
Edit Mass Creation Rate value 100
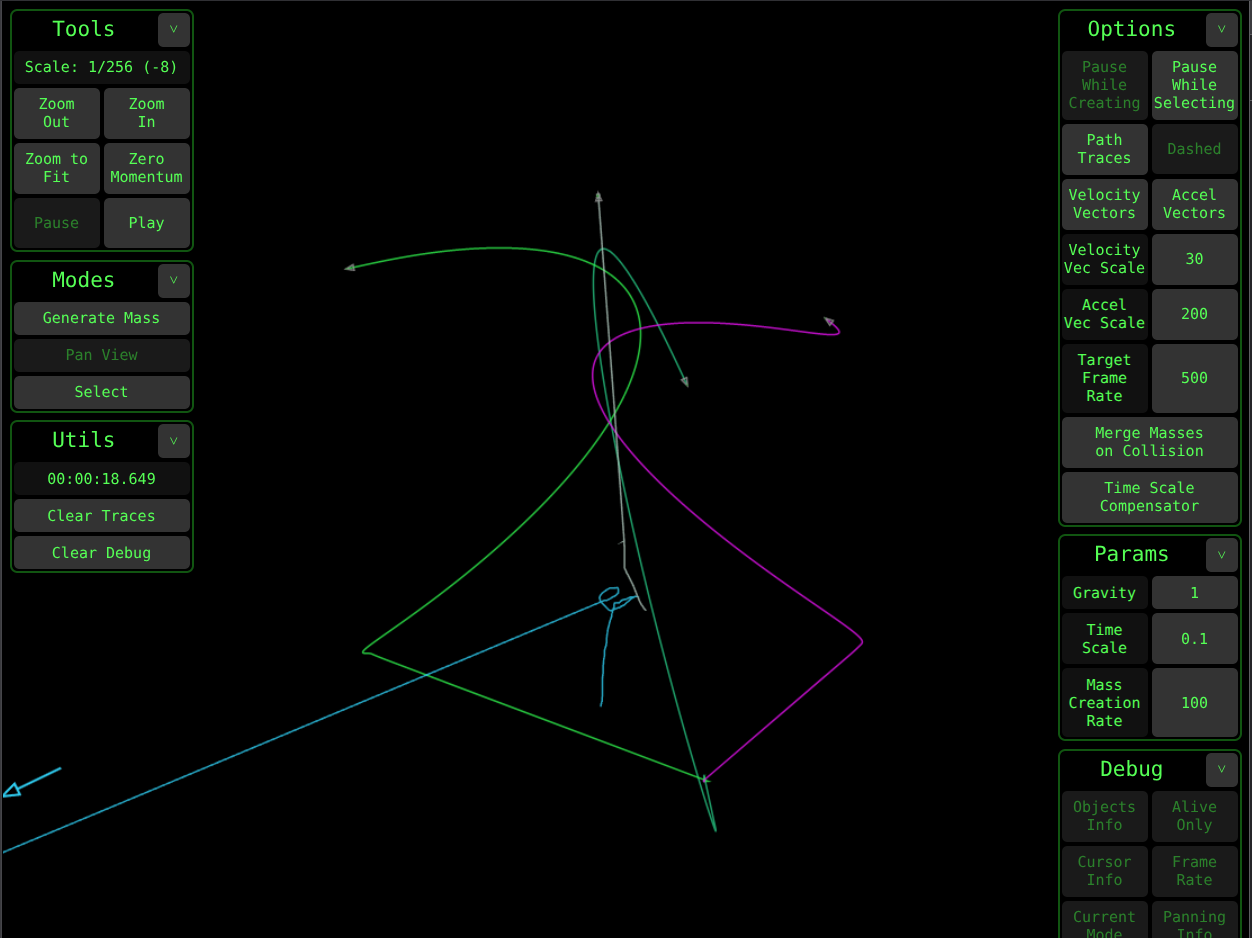click(1195, 703)
